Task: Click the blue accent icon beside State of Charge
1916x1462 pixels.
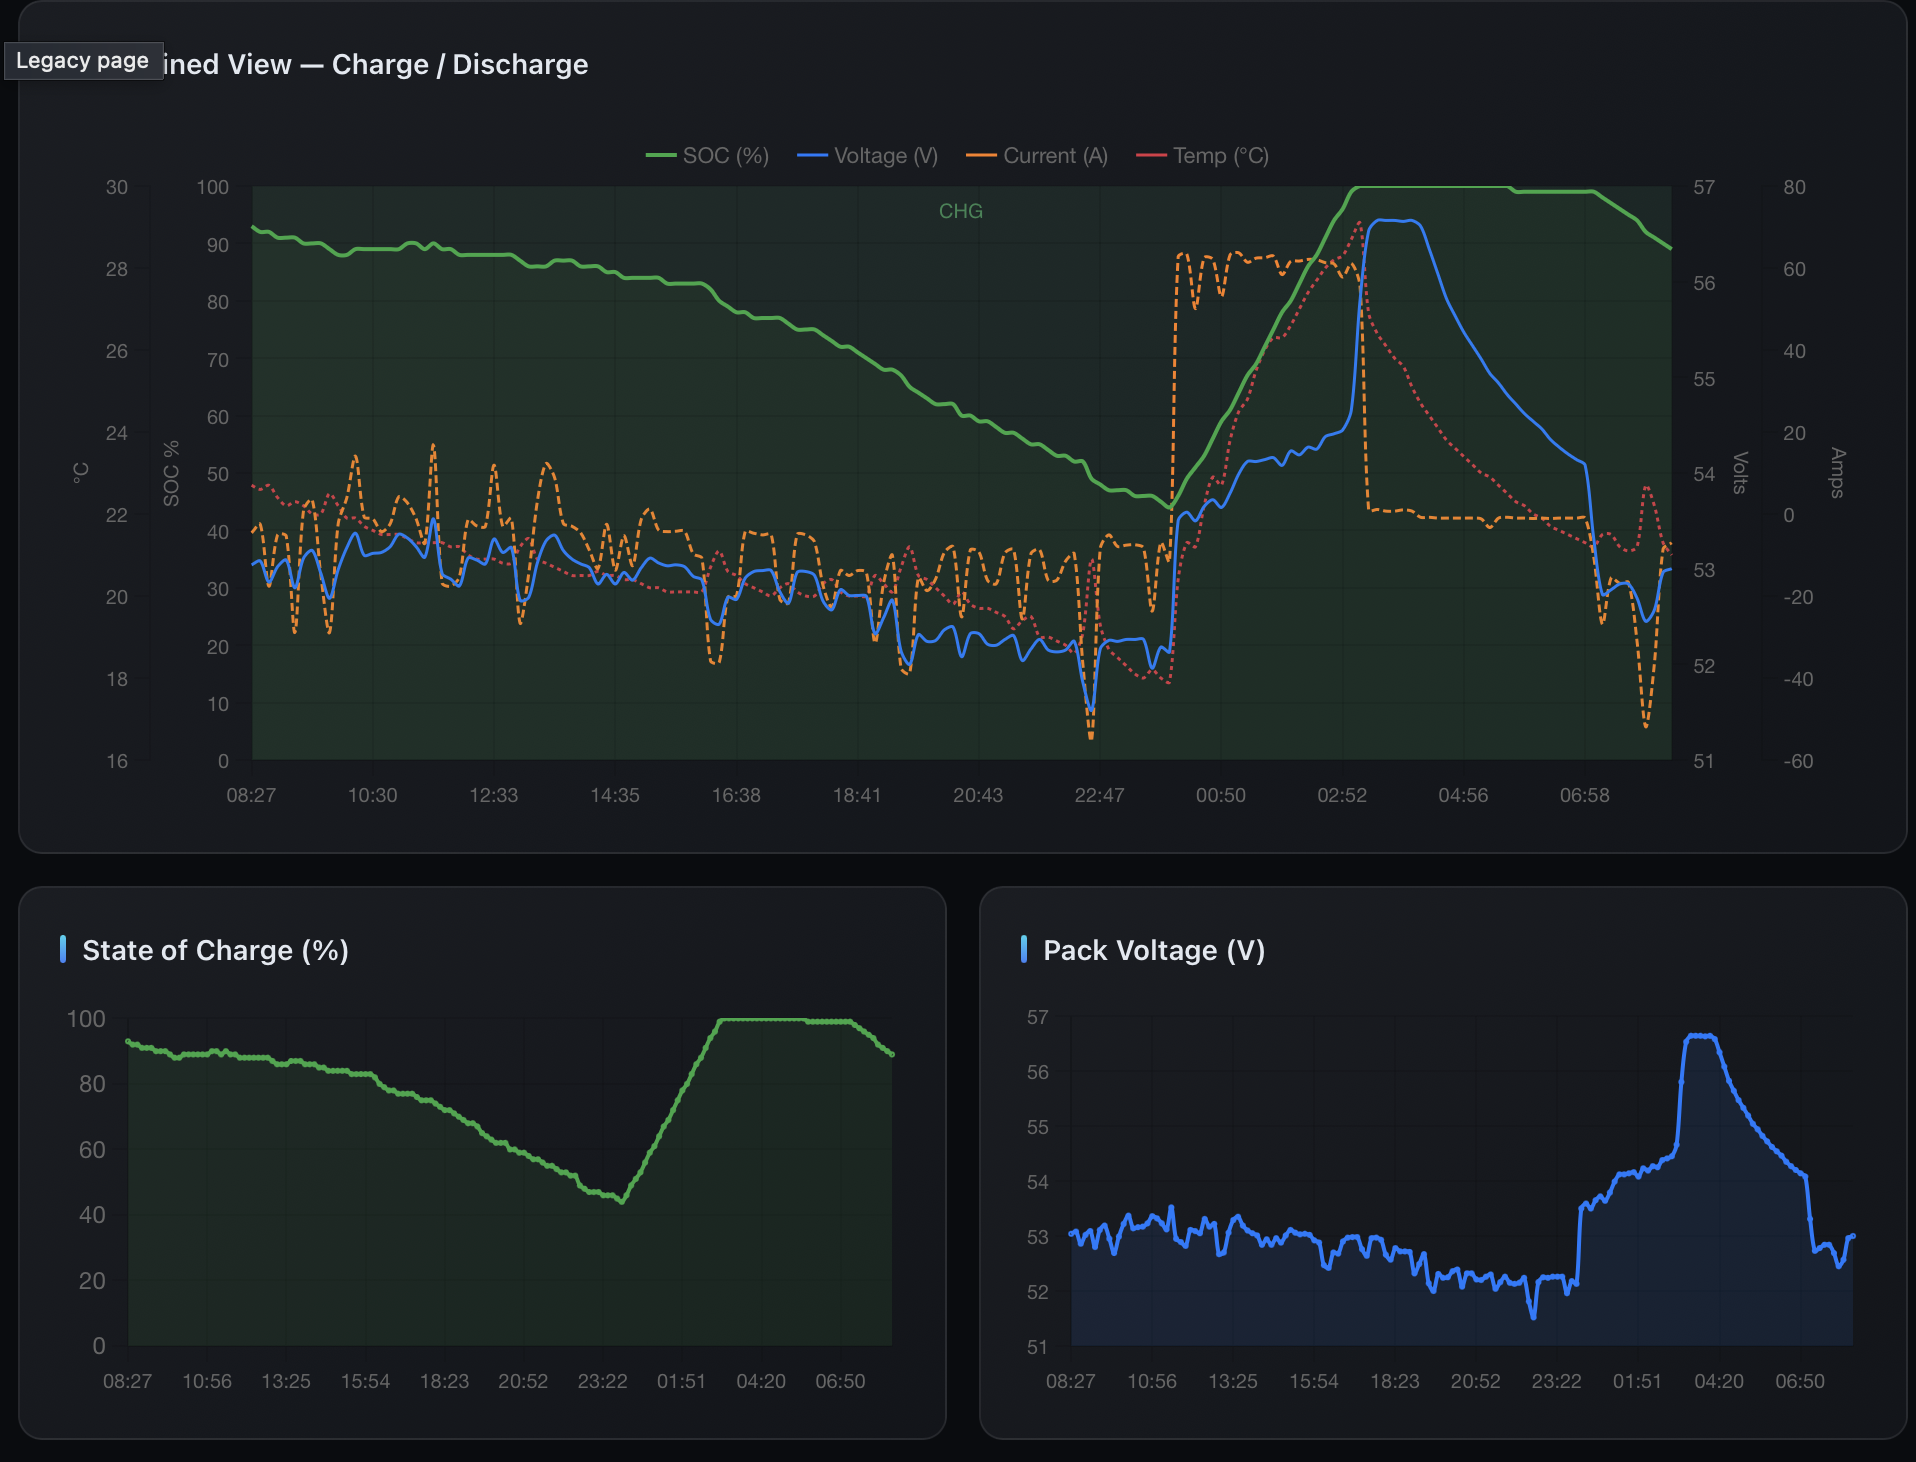Action: [x=64, y=950]
